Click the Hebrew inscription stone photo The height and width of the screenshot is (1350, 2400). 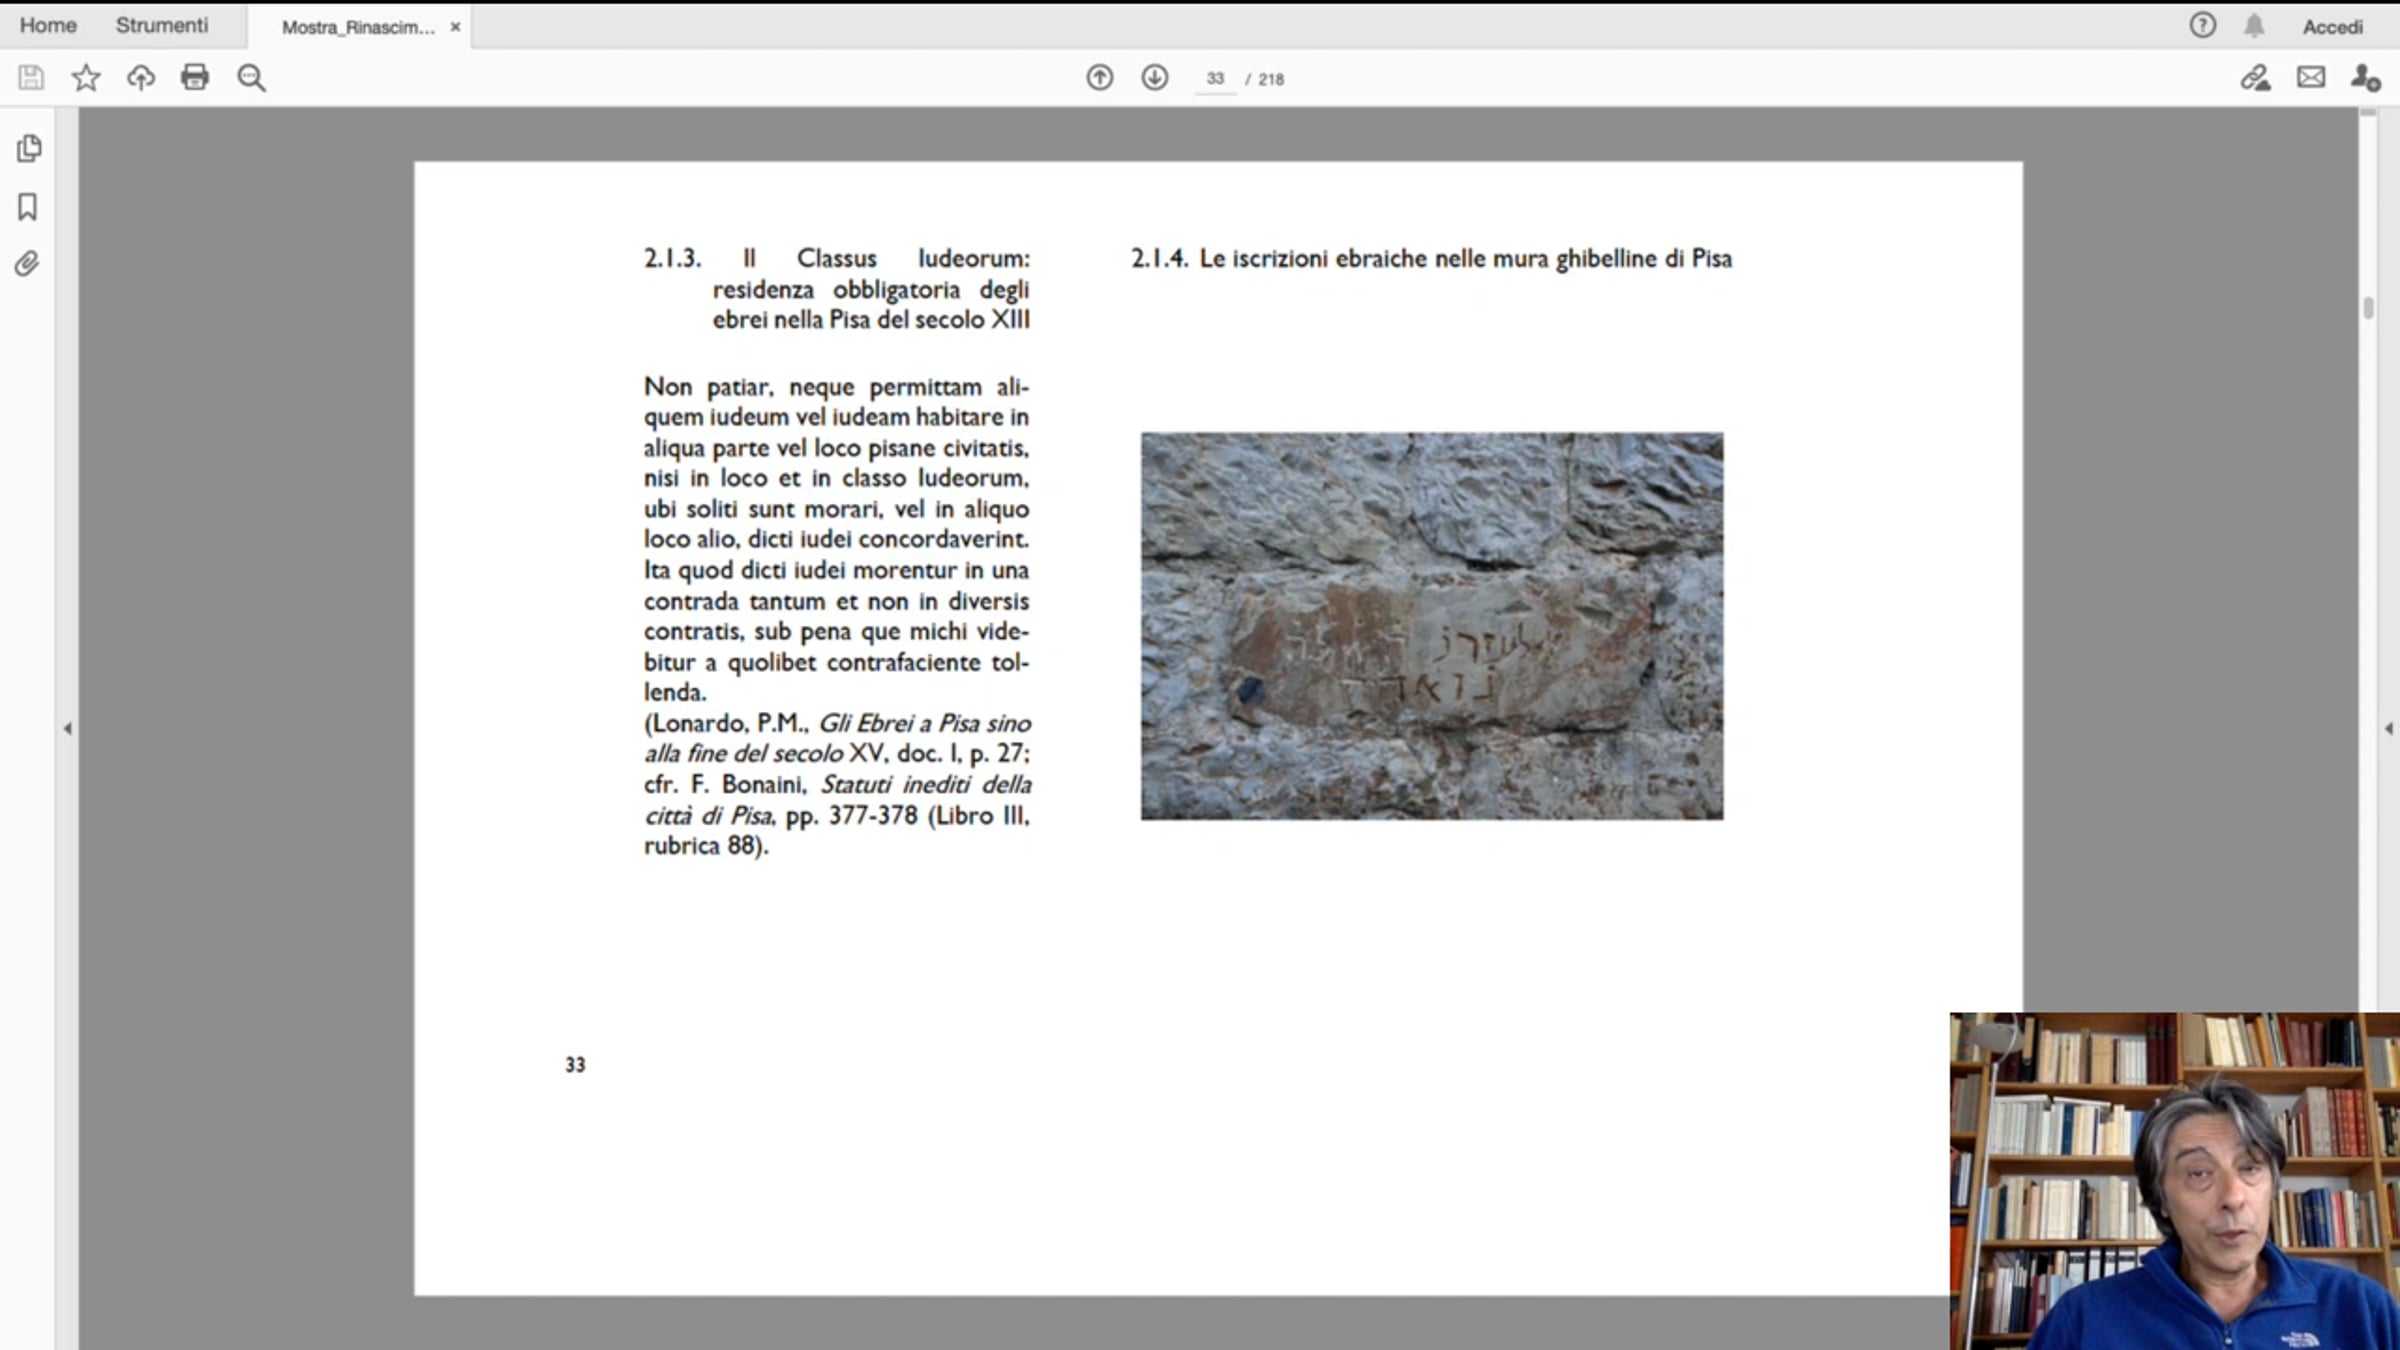[1432, 626]
